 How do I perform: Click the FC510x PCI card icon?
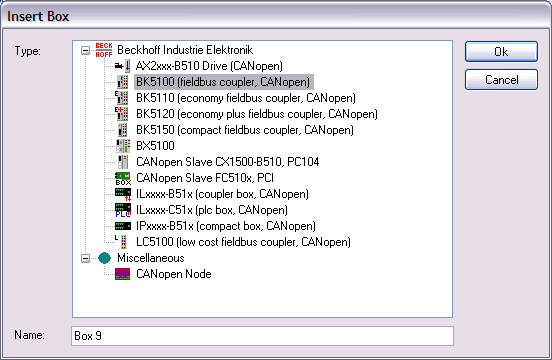point(123,178)
